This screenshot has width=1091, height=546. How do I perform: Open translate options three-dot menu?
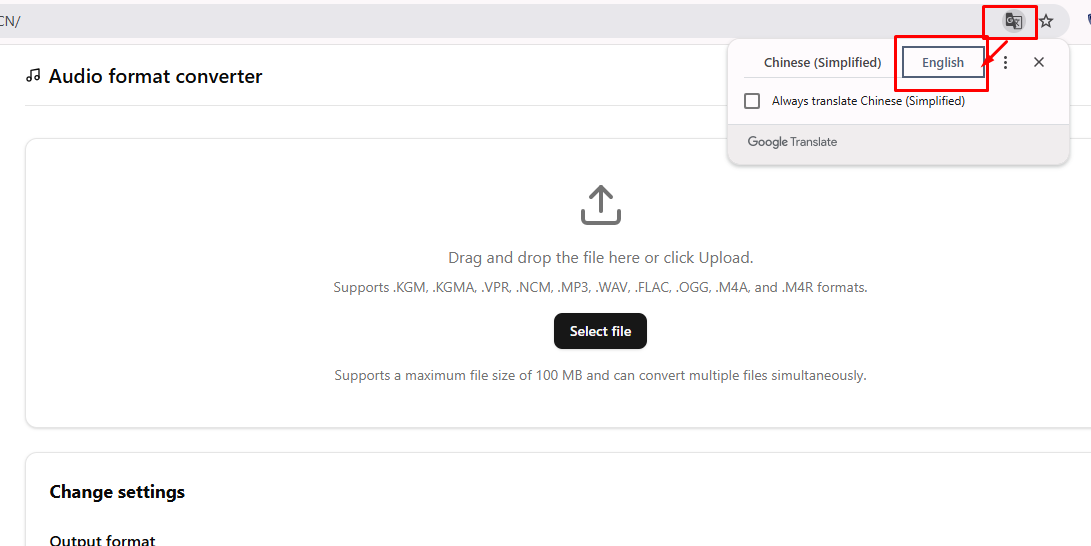coord(1005,63)
